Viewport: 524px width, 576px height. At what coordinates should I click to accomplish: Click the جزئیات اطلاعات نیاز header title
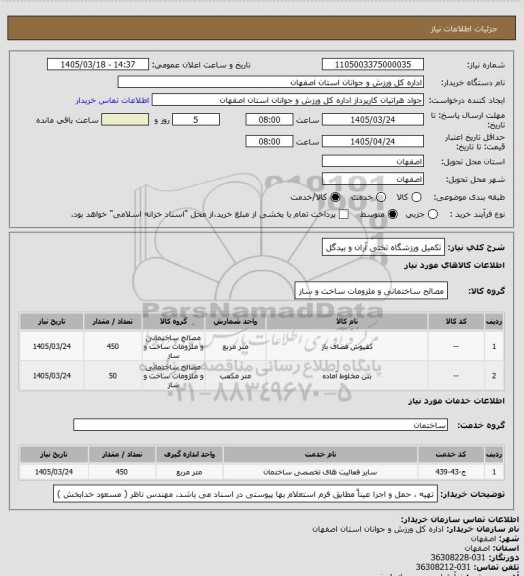tap(464, 29)
